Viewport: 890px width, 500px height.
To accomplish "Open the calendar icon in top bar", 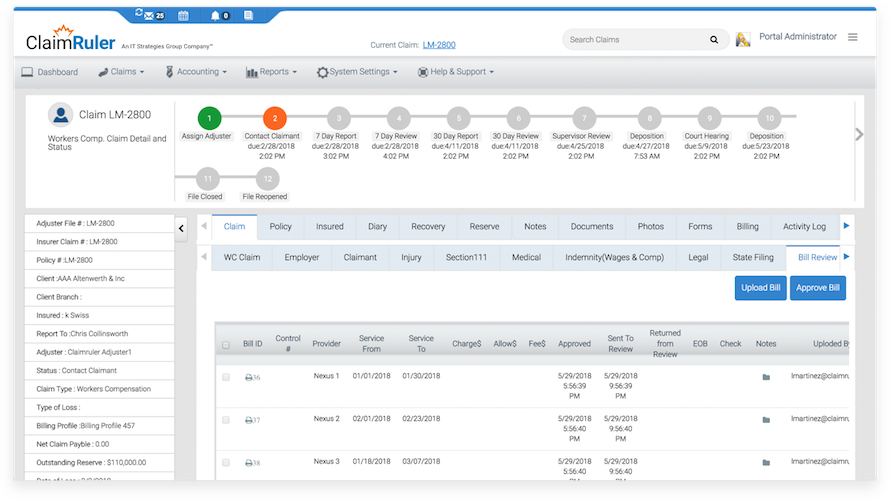I will point(183,16).
